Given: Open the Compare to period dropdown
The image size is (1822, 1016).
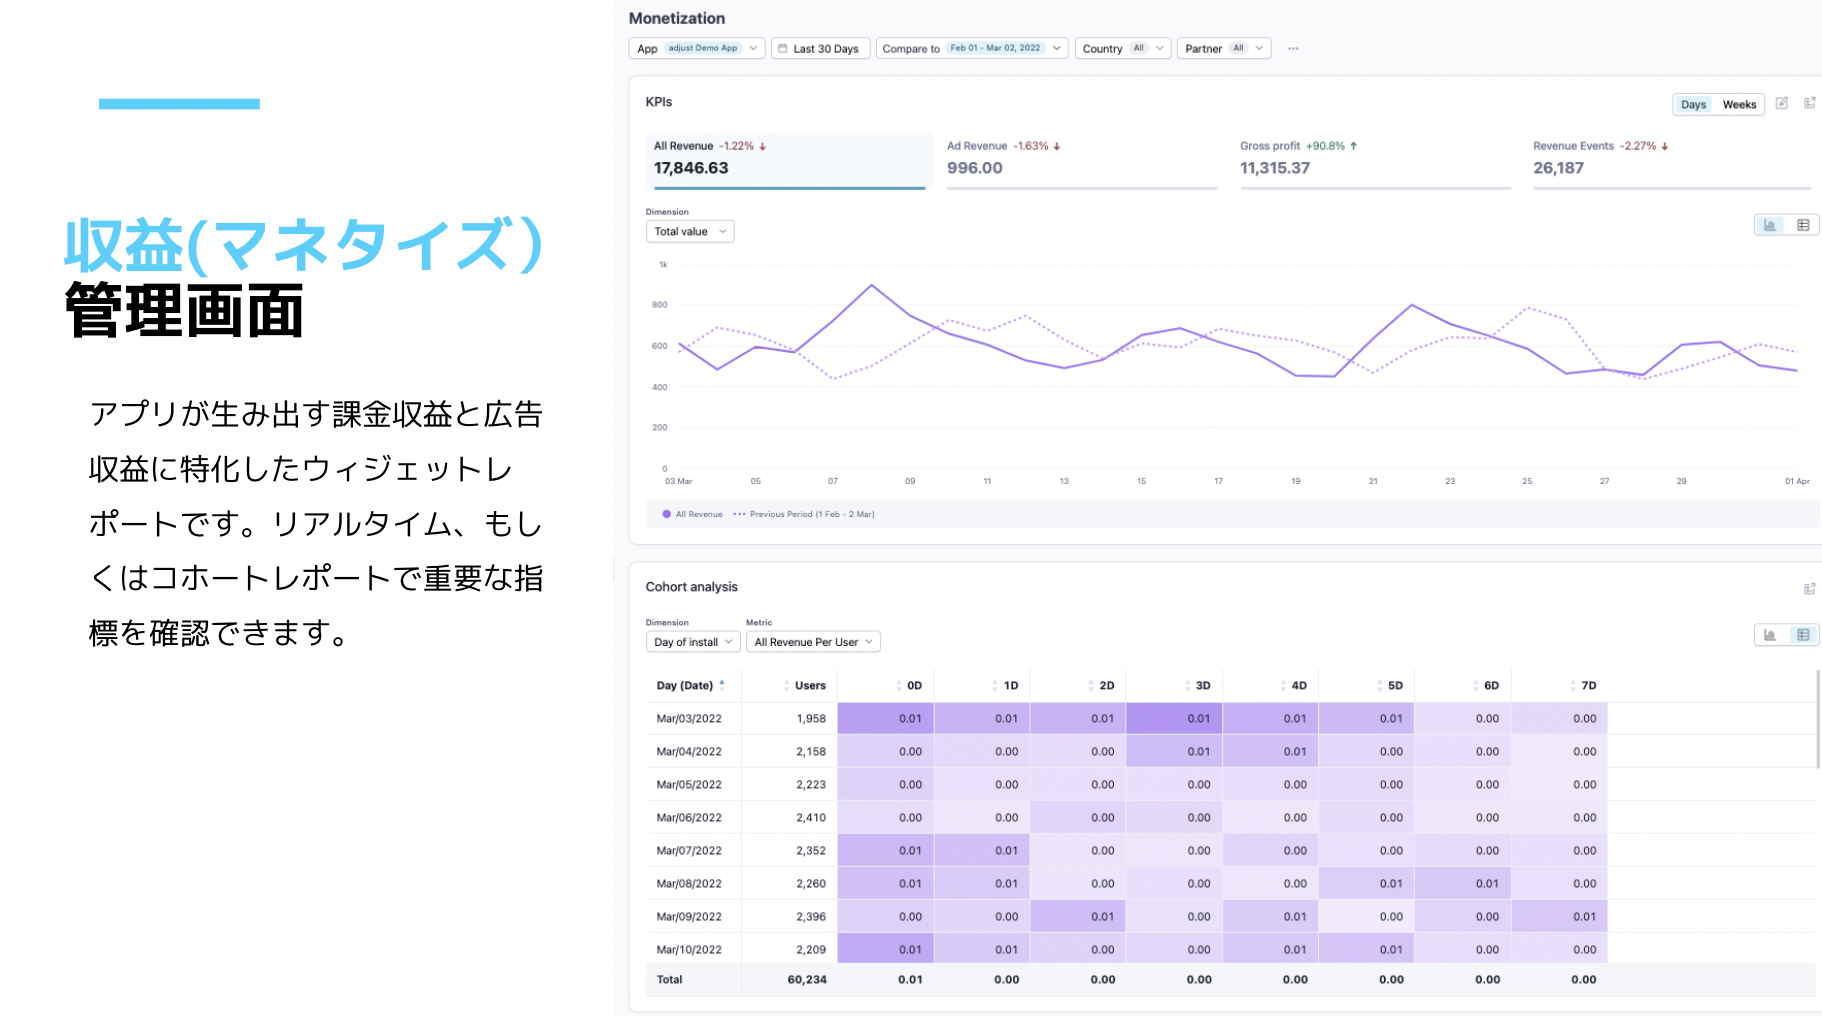Looking at the screenshot, I should pos(972,48).
